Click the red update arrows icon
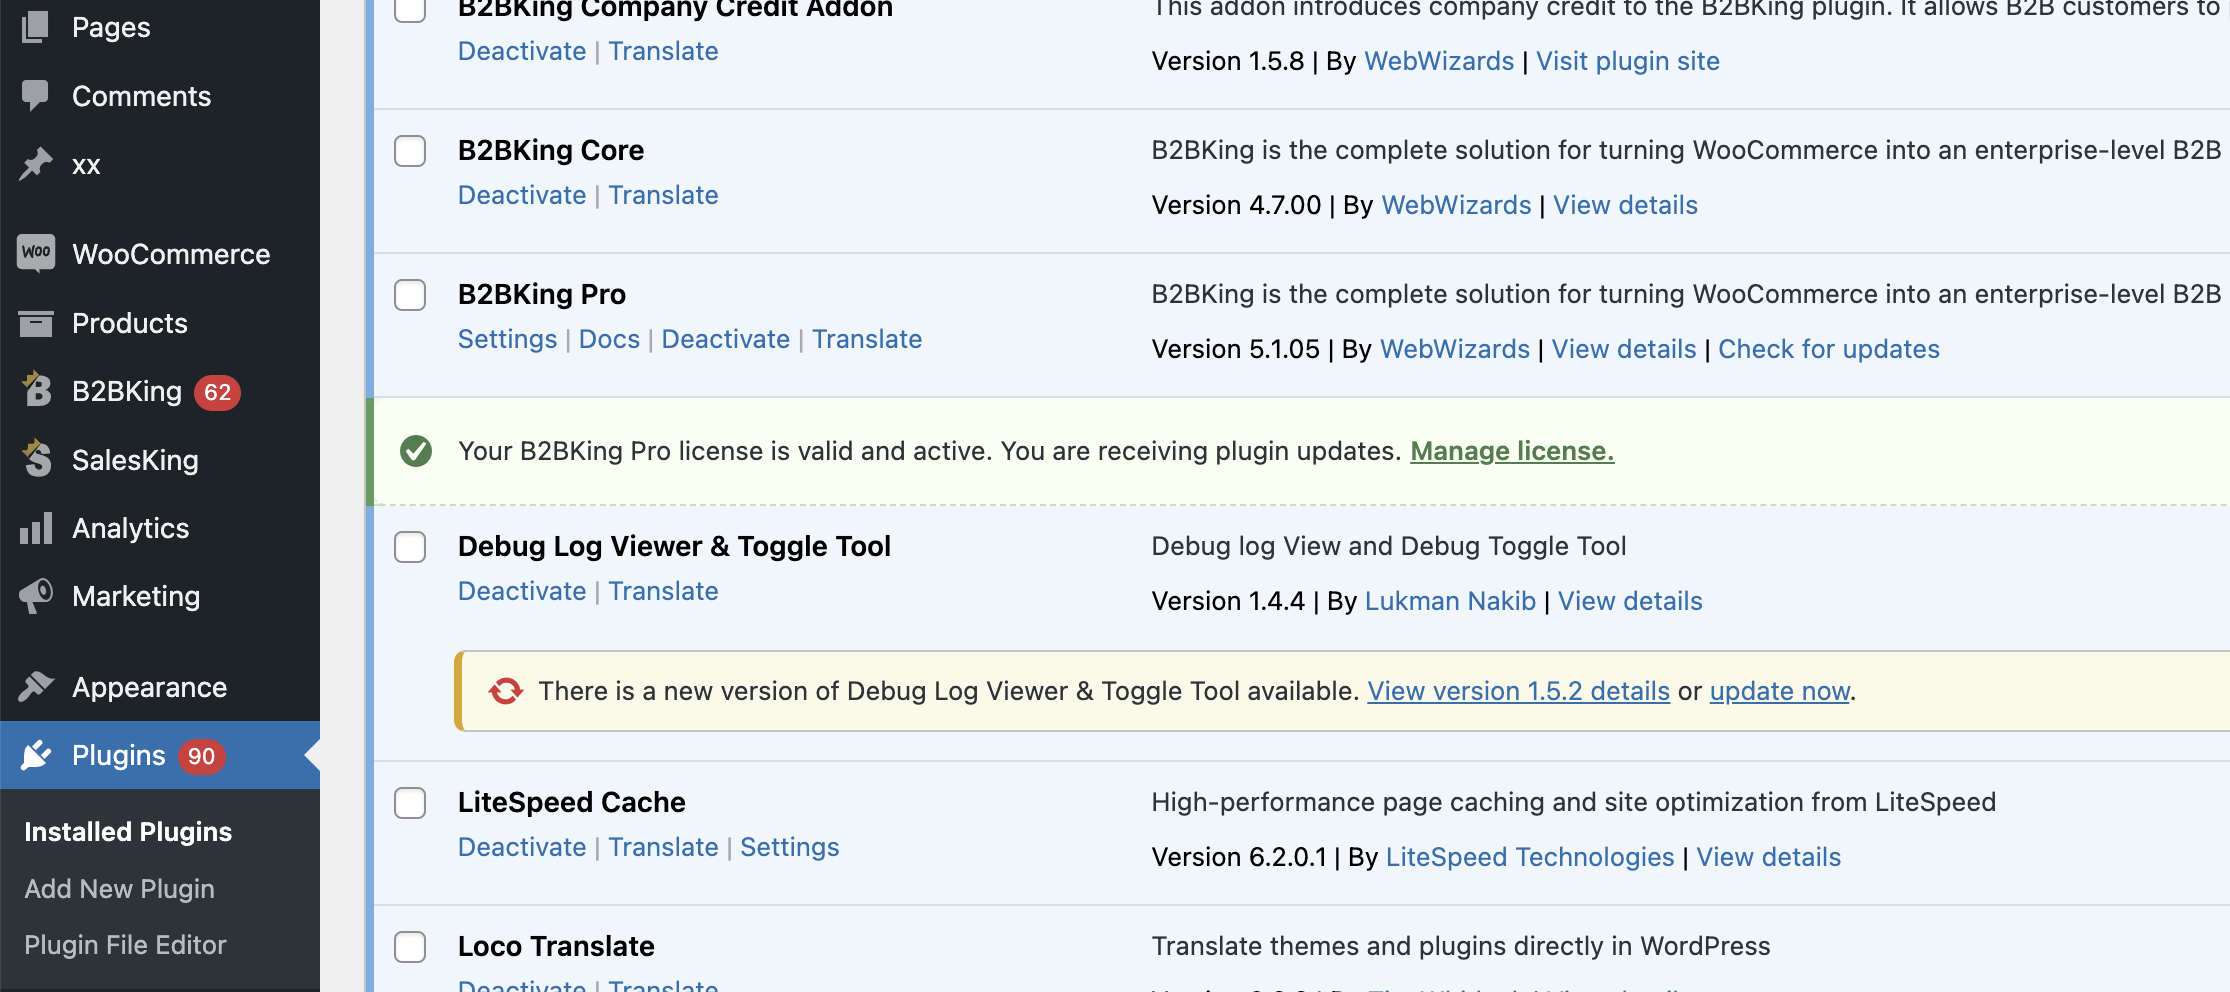 (506, 691)
